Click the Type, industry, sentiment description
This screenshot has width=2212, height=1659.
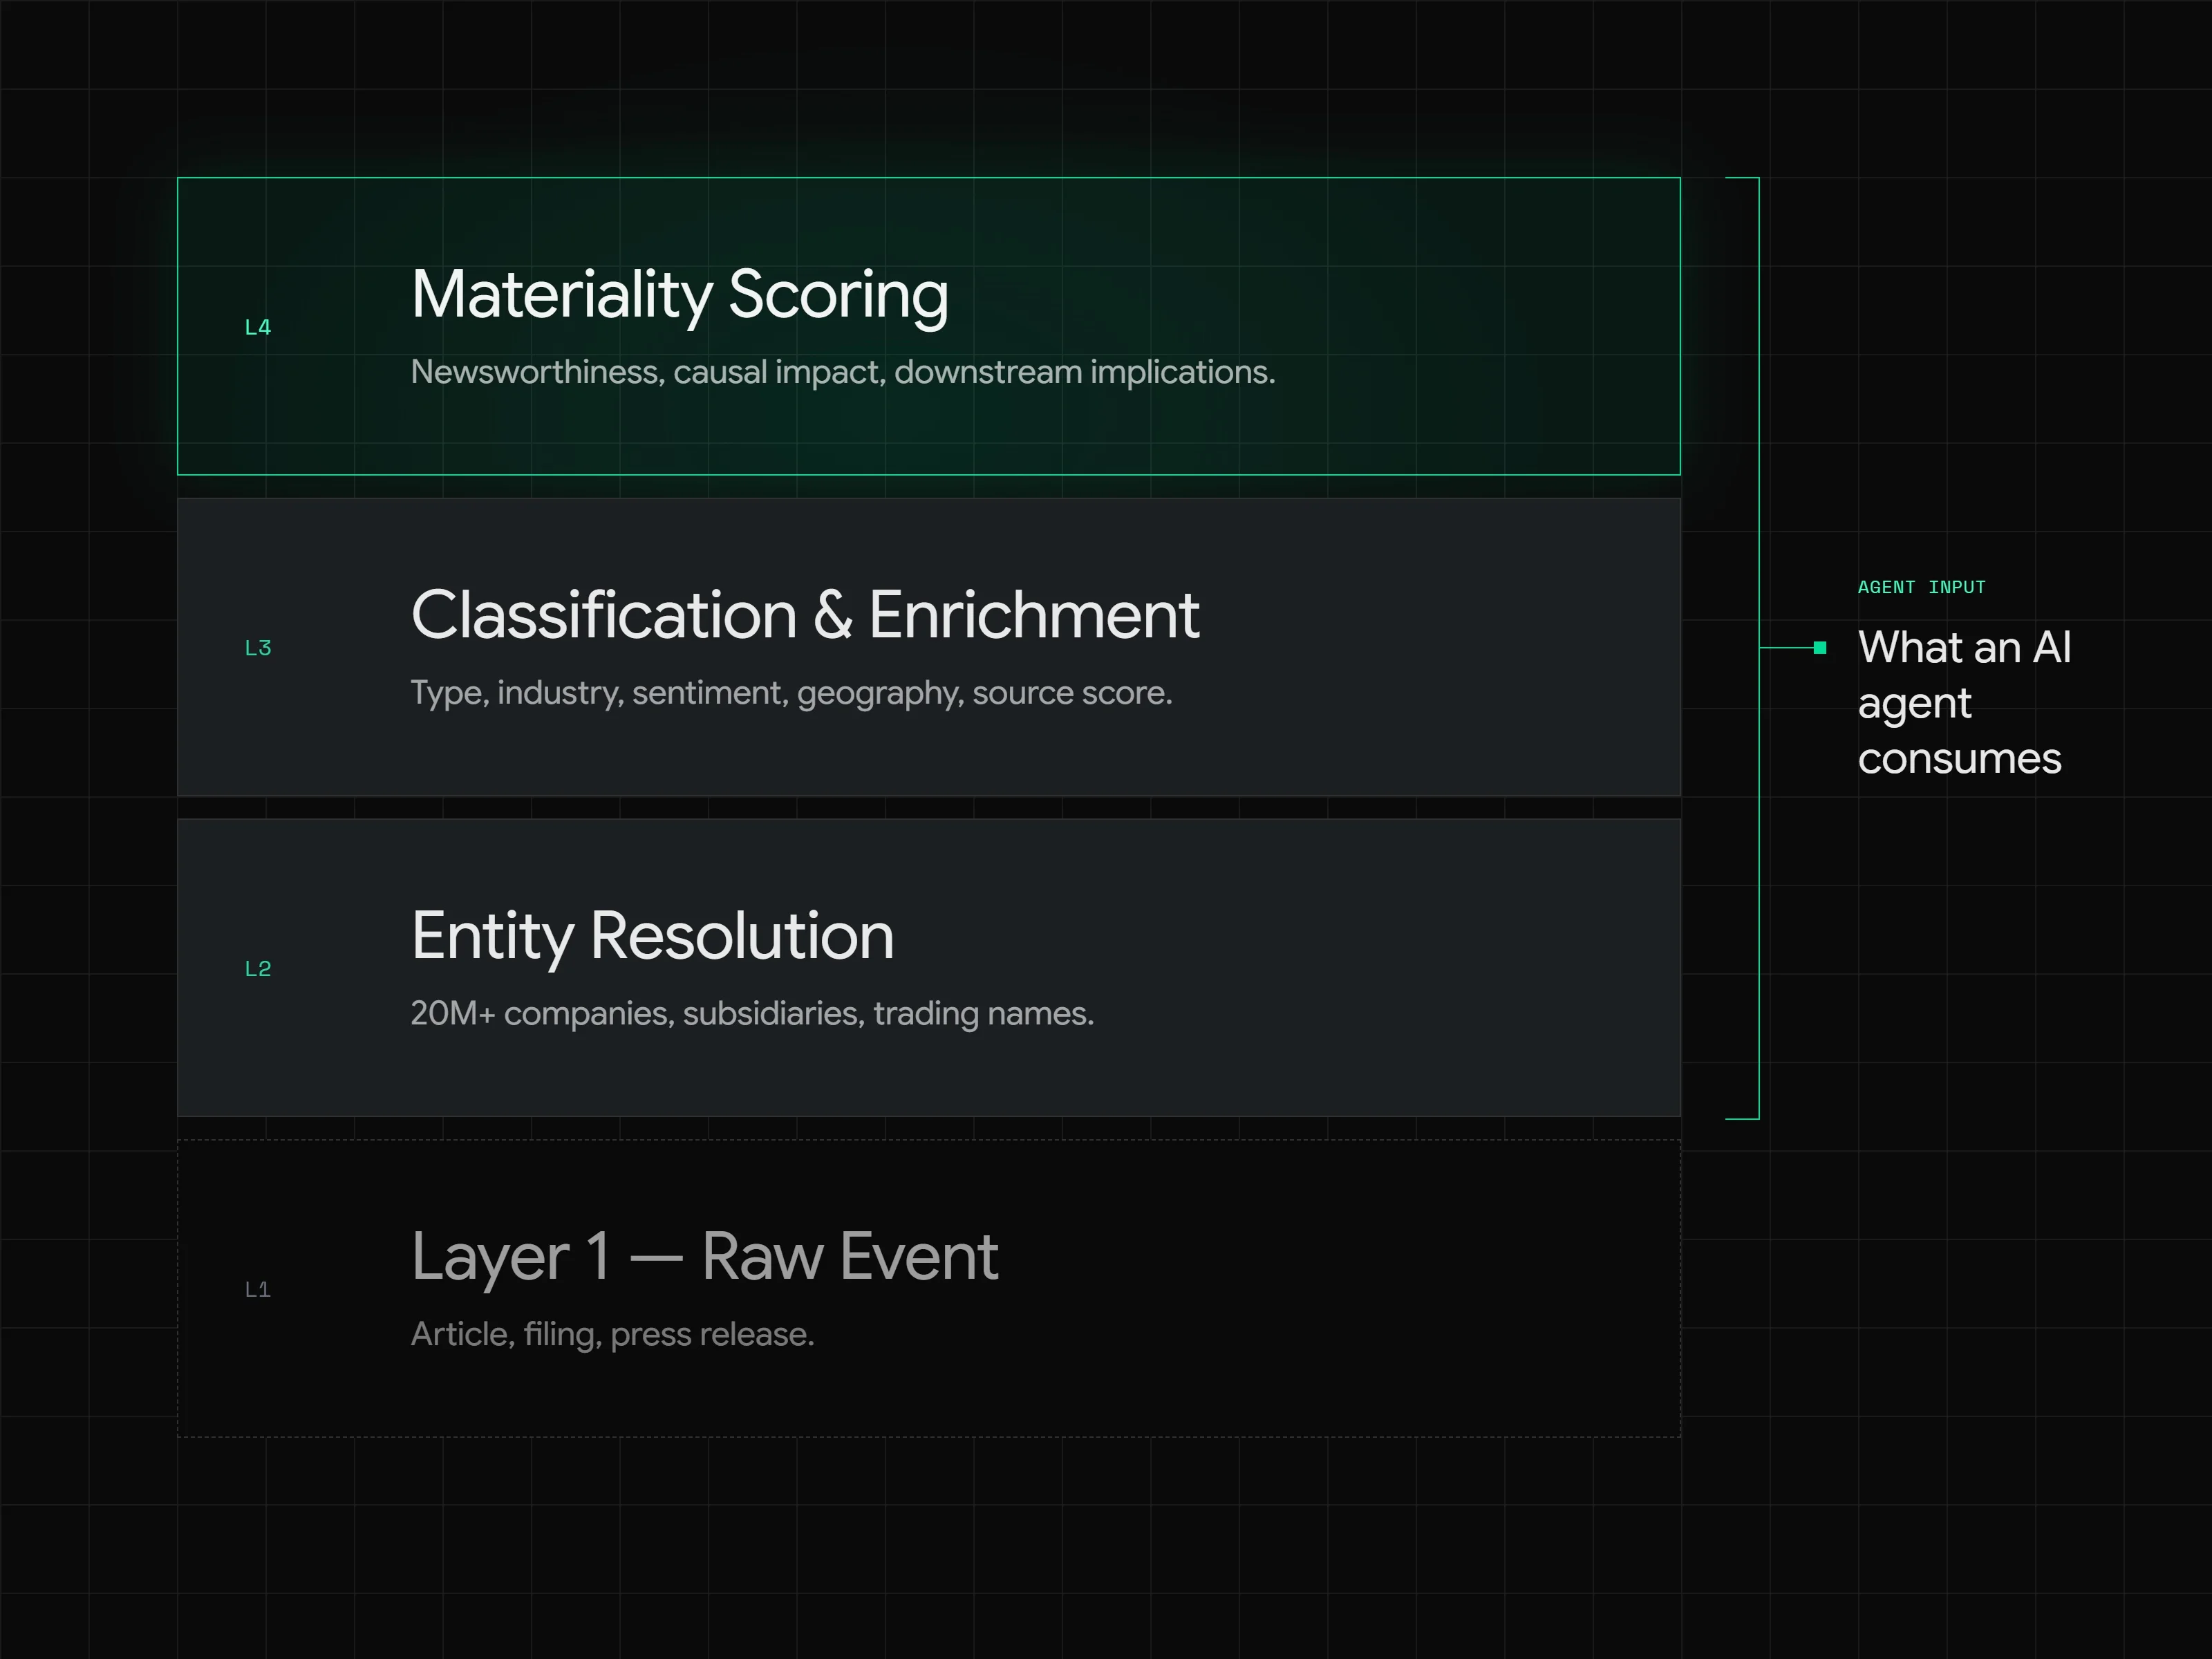click(791, 693)
